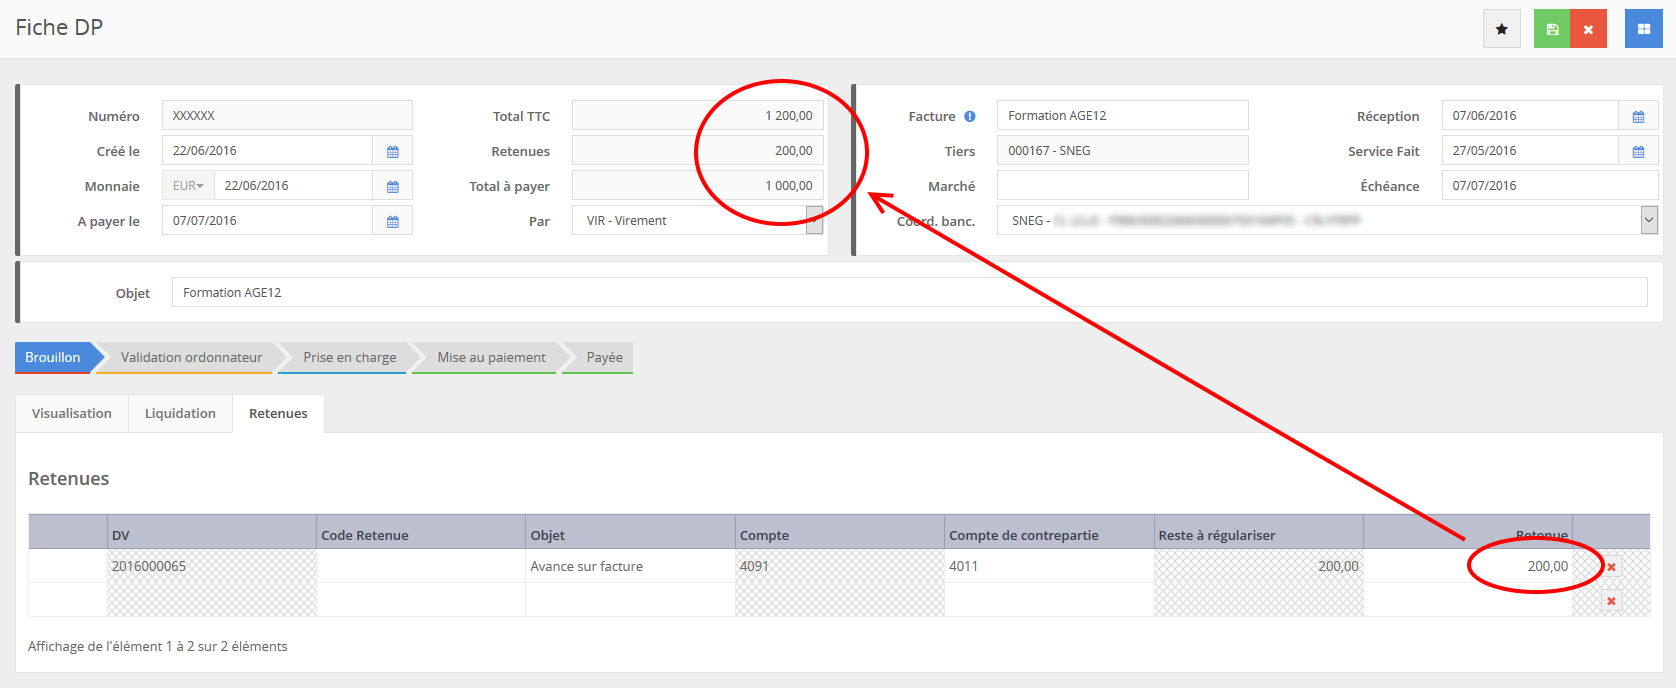Open the Par payment method dropdown
Screen dimensions: 1676x688
tap(814, 221)
